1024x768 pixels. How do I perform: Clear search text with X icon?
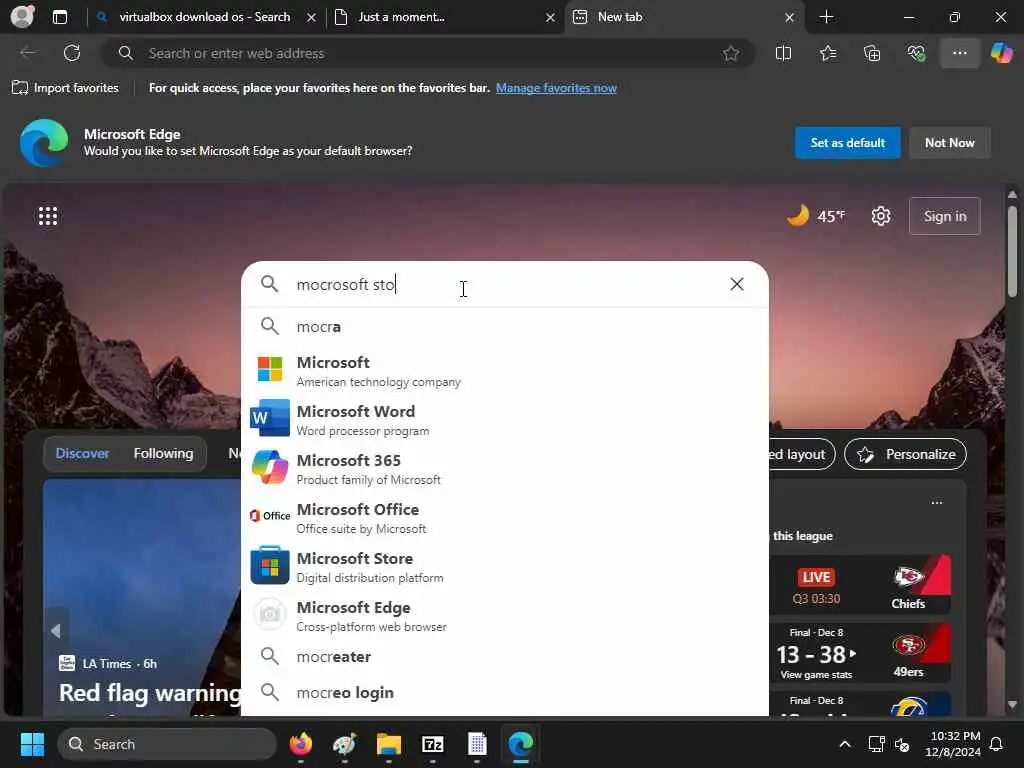tap(737, 284)
